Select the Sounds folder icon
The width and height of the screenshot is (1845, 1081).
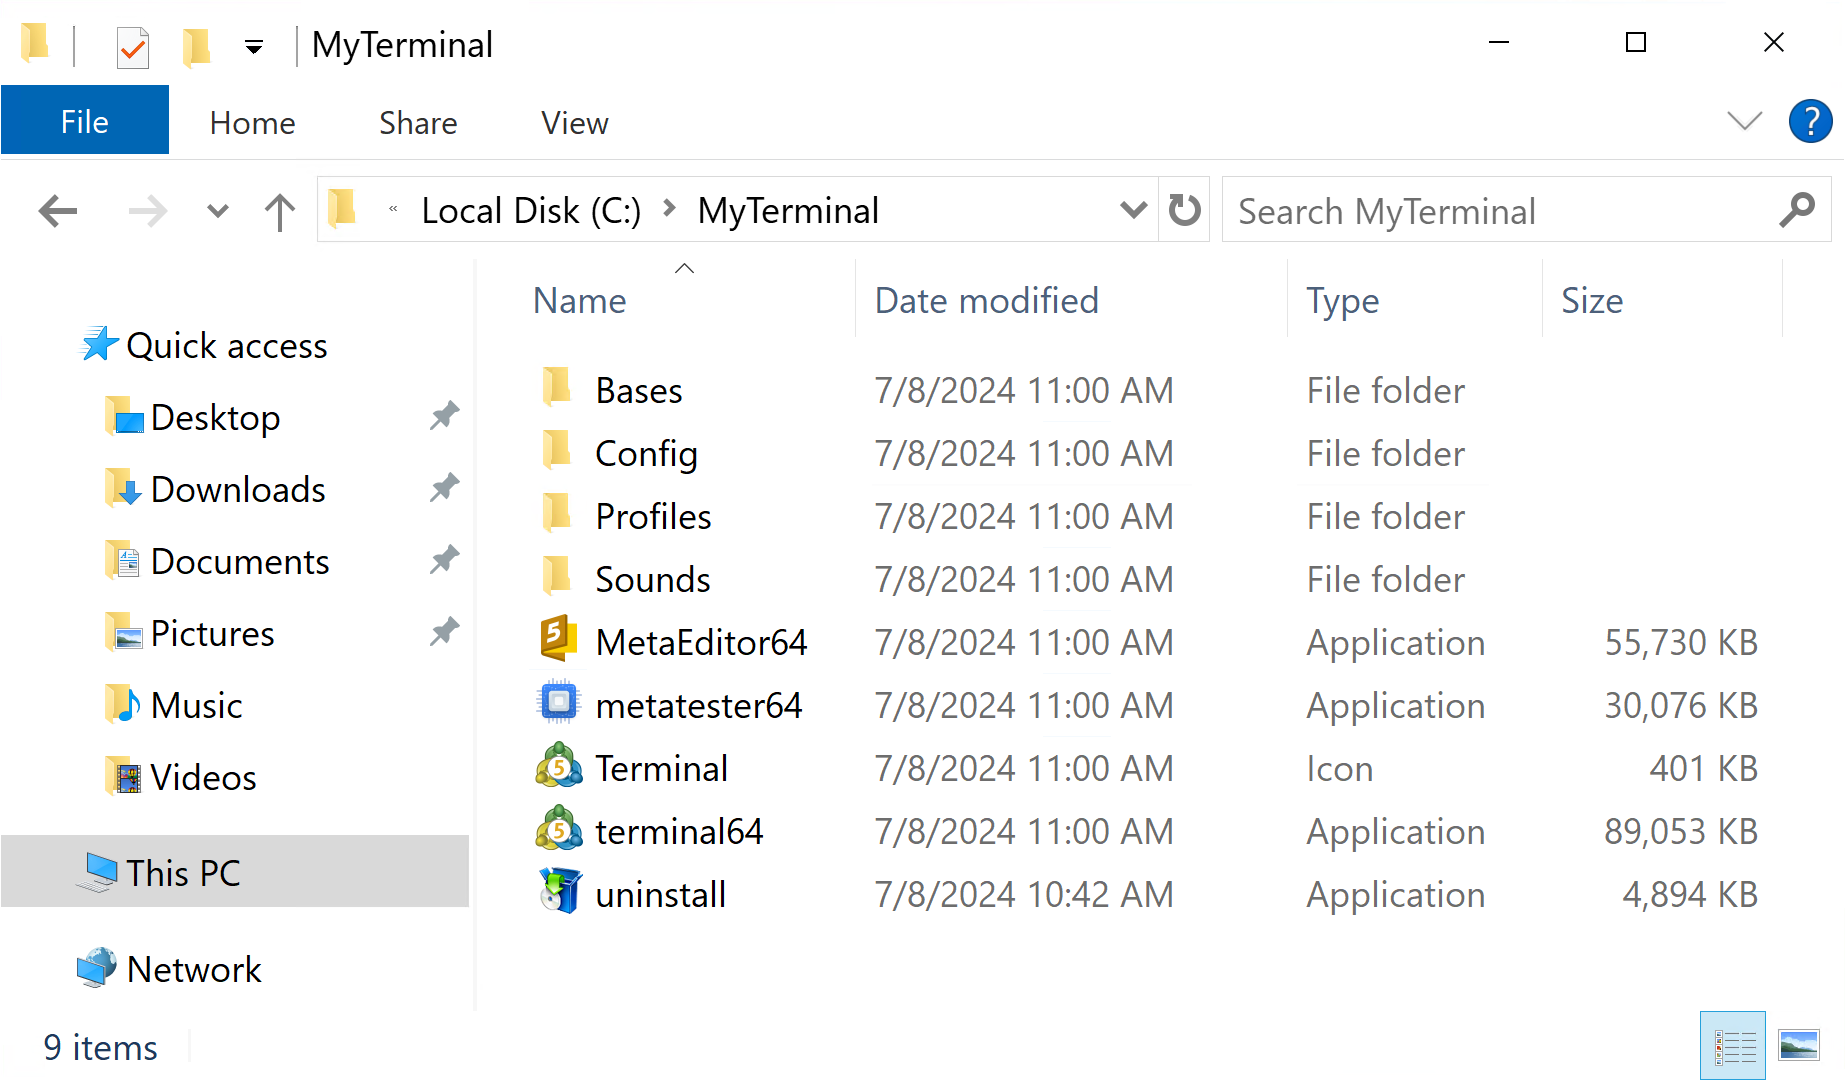557,577
